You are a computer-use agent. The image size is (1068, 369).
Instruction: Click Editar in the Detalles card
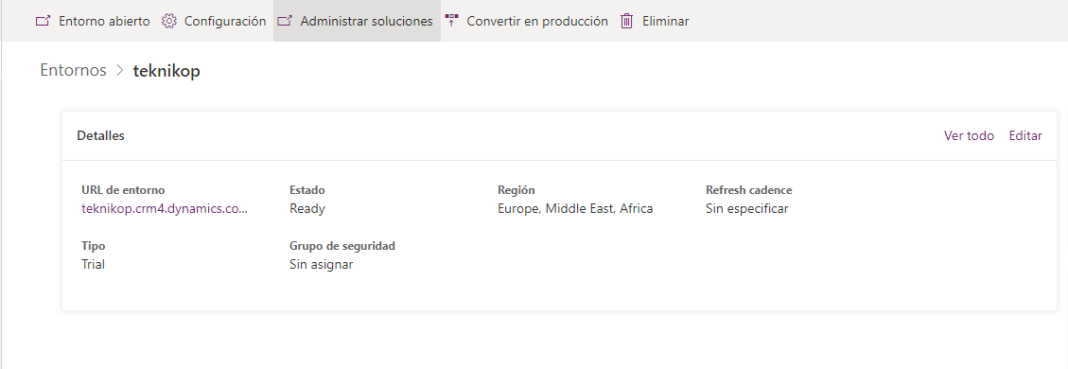coord(1025,135)
